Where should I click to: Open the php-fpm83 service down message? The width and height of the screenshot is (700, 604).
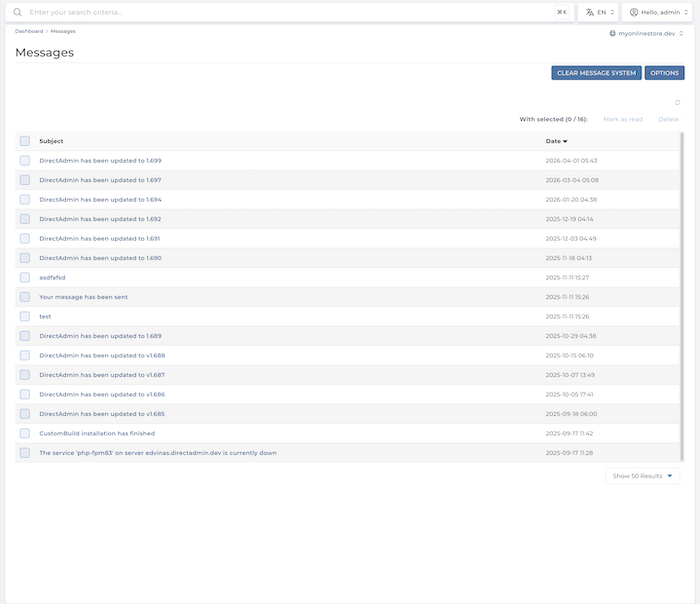(x=157, y=453)
